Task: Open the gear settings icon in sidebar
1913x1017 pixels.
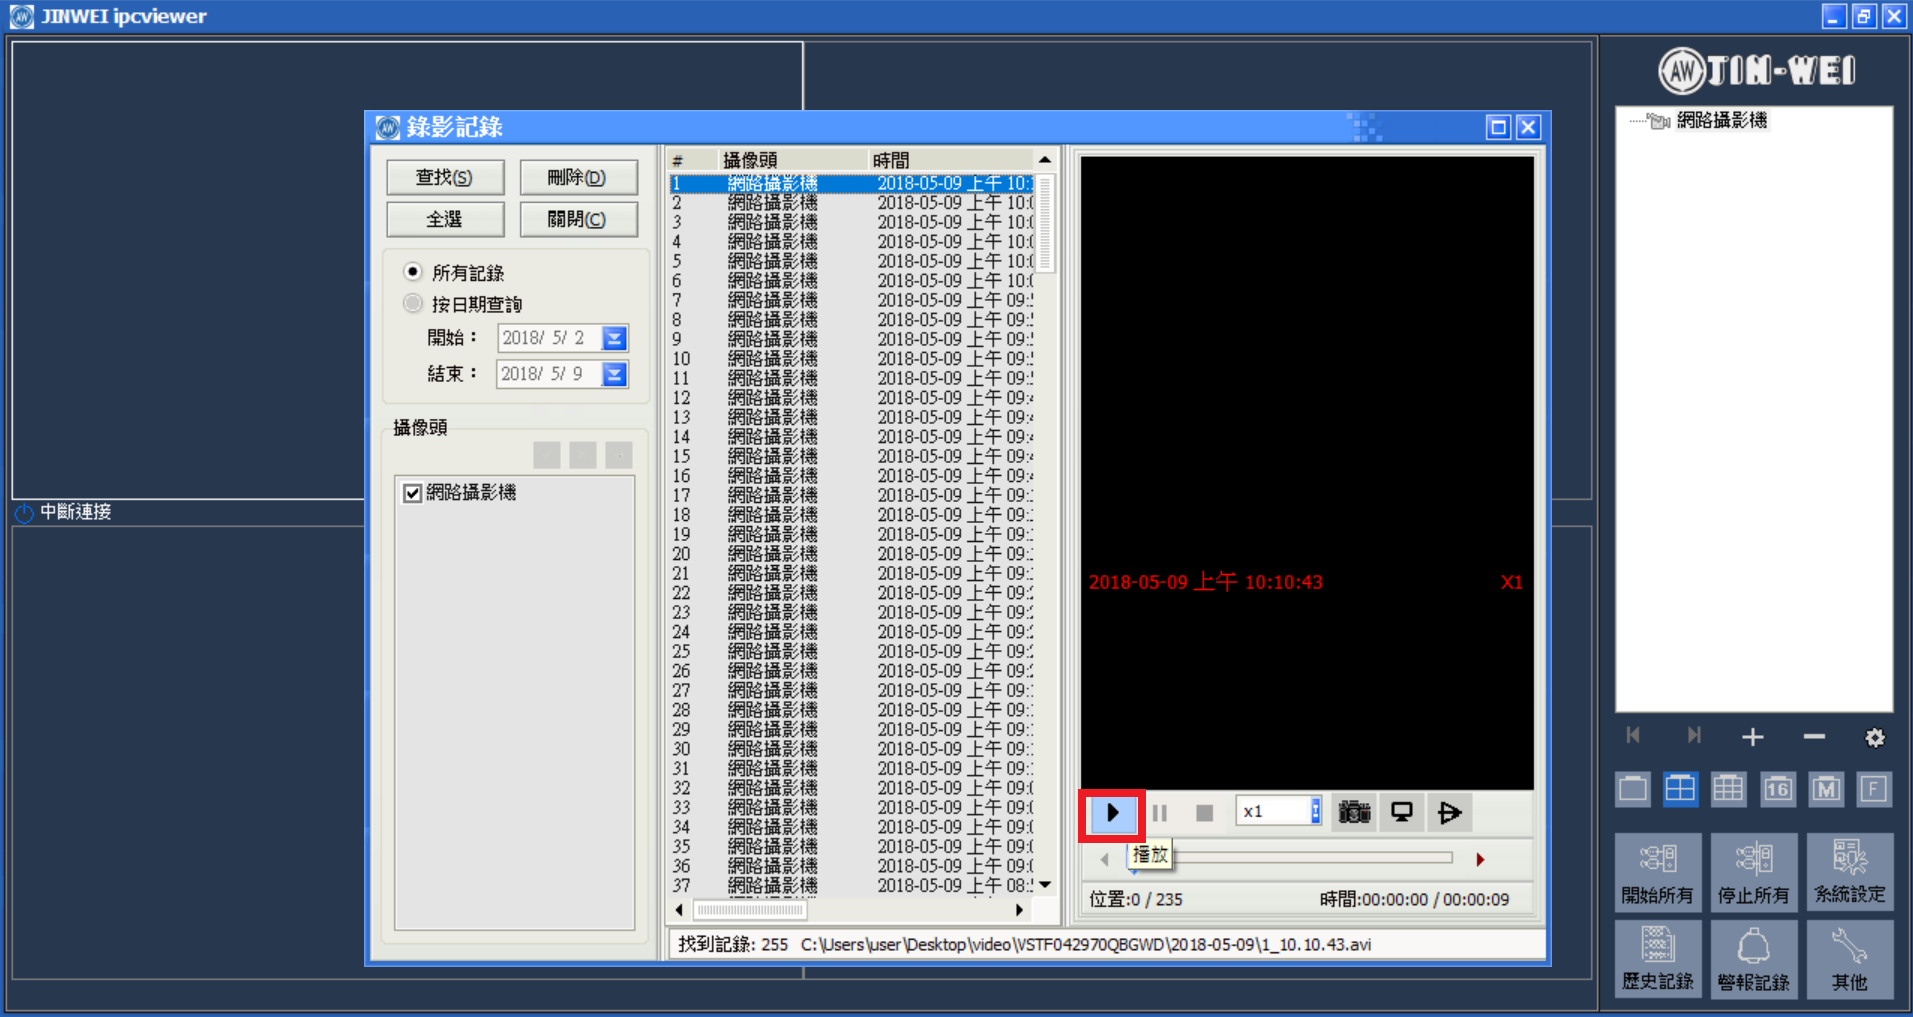Action: 1875,738
